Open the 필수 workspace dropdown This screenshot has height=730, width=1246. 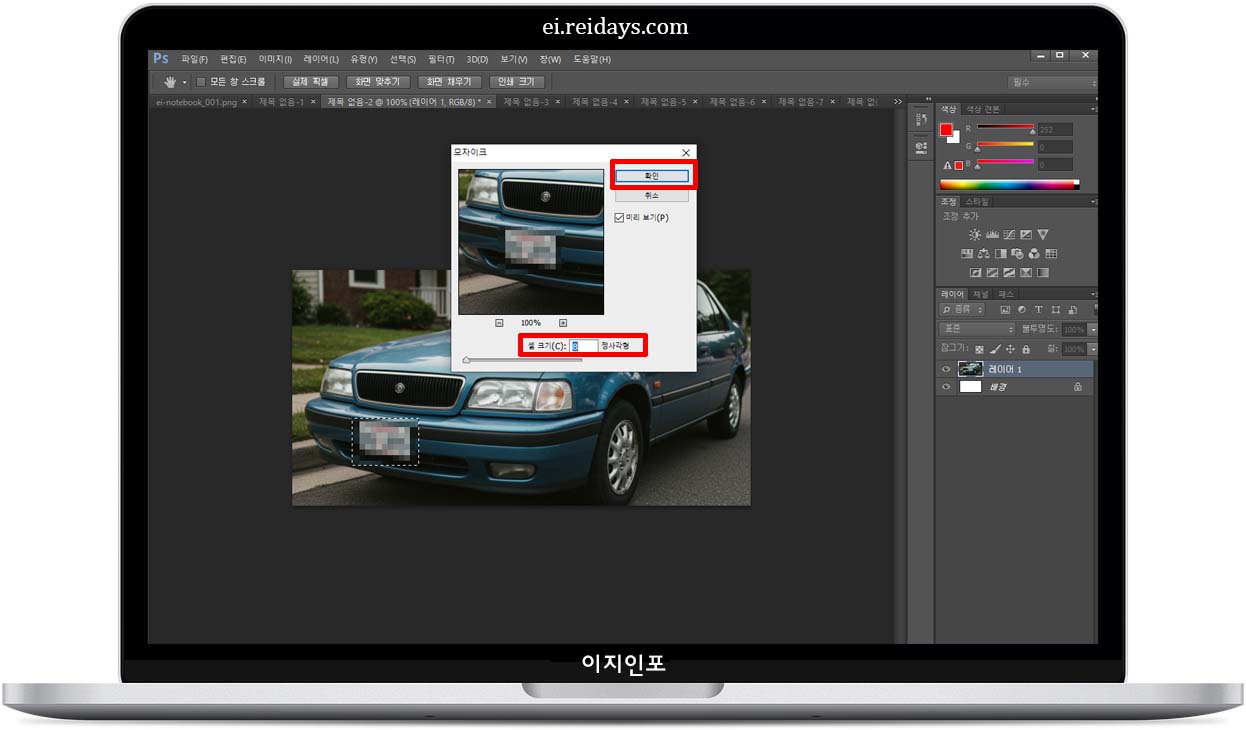click(x=1050, y=83)
